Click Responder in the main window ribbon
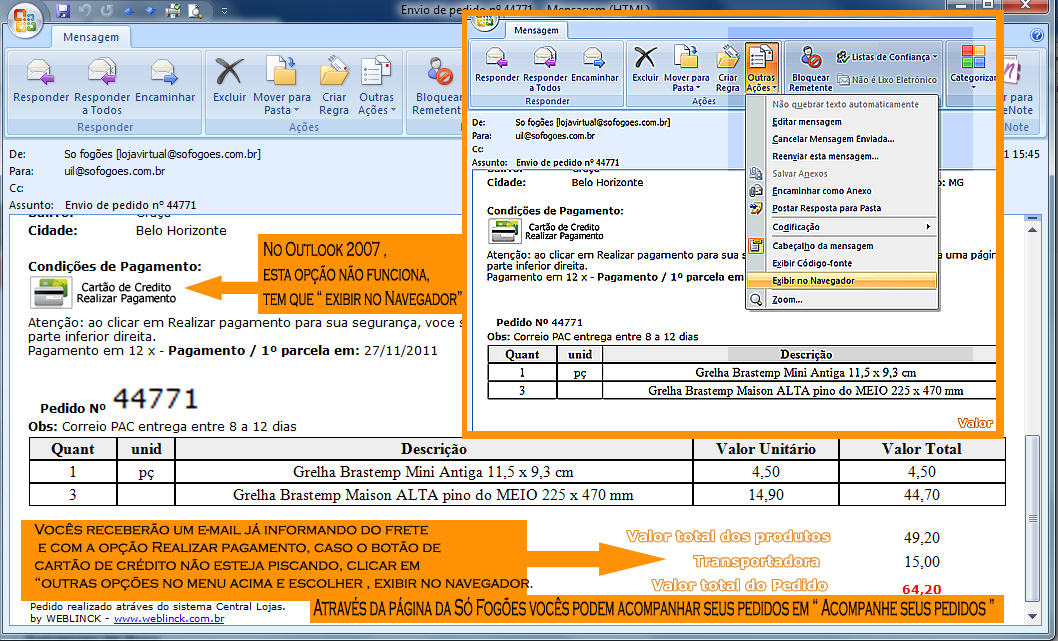The height and width of the screenshot is (641, 1058). coord(41,81)
